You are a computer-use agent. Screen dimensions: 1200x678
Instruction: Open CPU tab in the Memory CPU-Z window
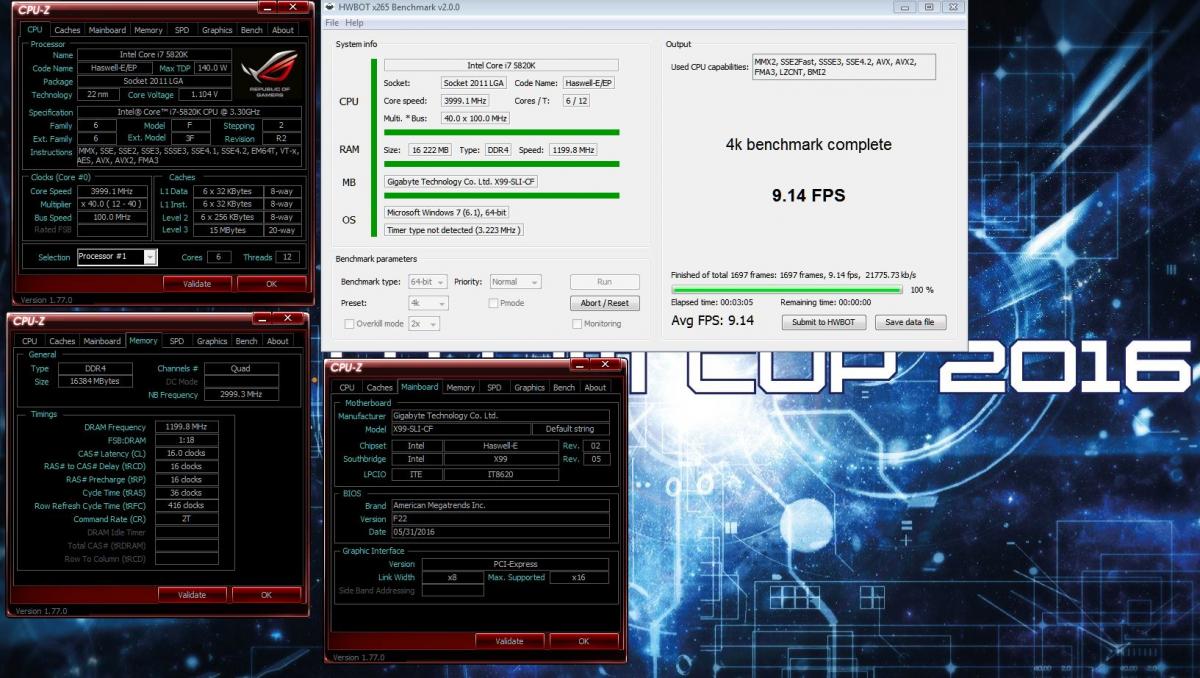[30, 341]
